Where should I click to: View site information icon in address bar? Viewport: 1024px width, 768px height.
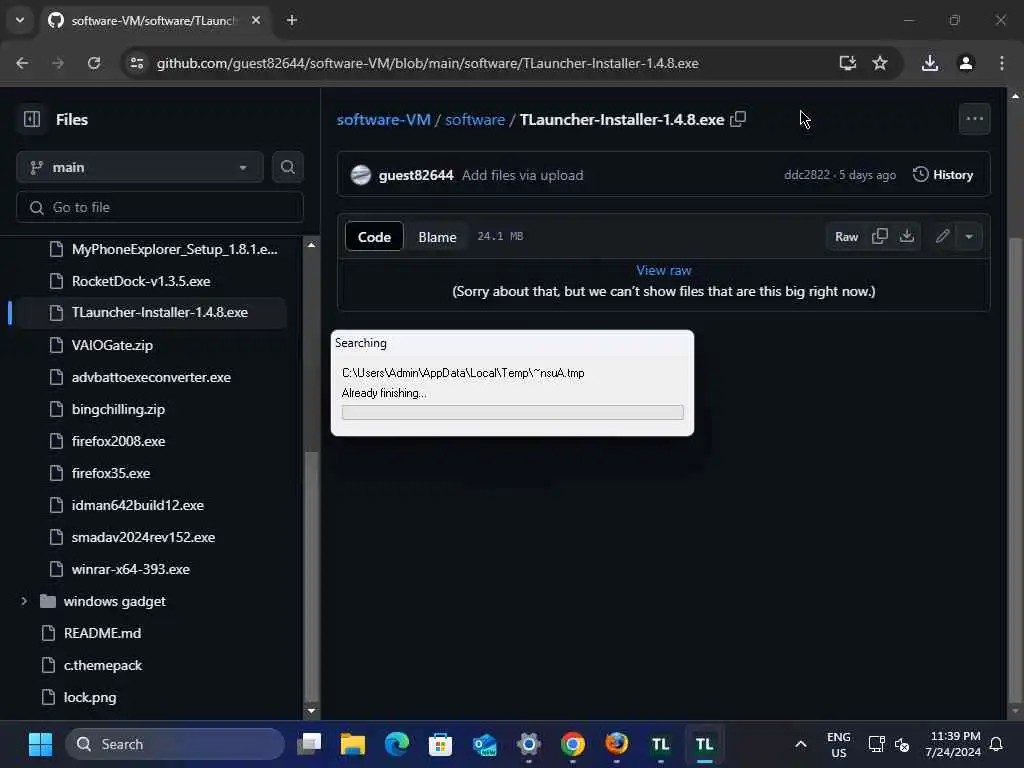click(136, 63)
